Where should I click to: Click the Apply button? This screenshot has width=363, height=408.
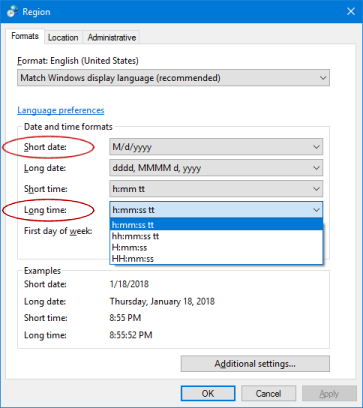[329, 394]
